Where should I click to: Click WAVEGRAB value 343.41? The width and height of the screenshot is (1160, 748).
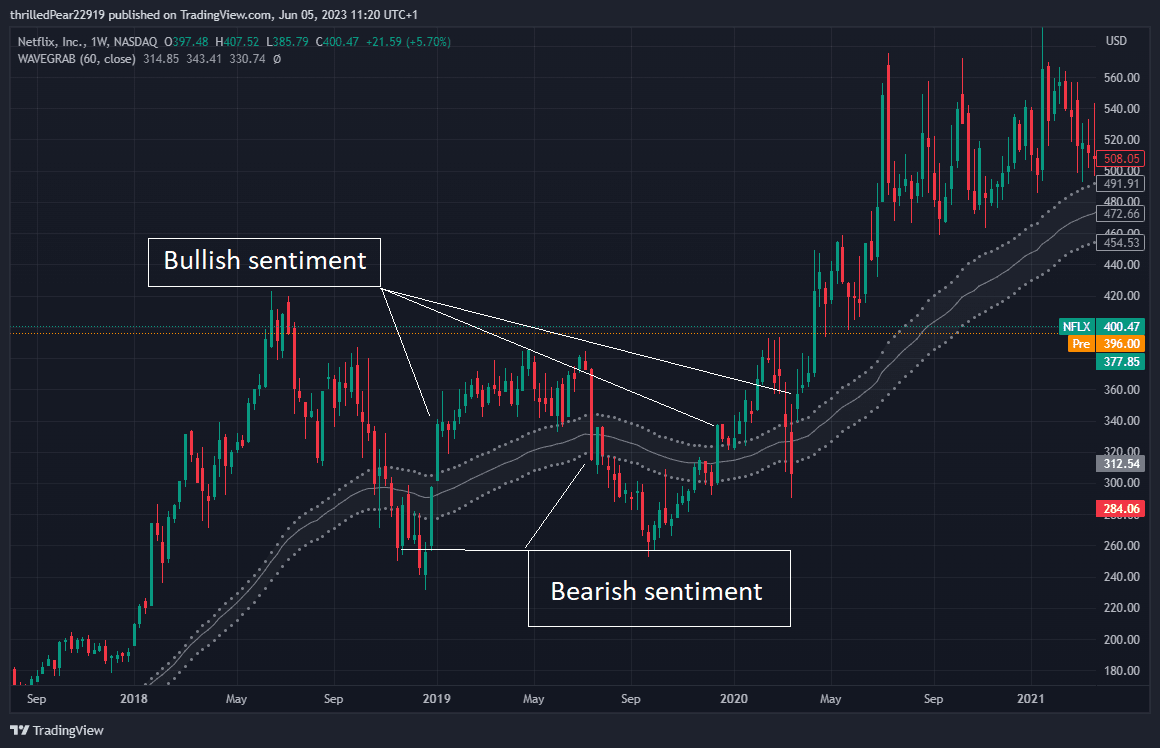(x=204, y=59)
